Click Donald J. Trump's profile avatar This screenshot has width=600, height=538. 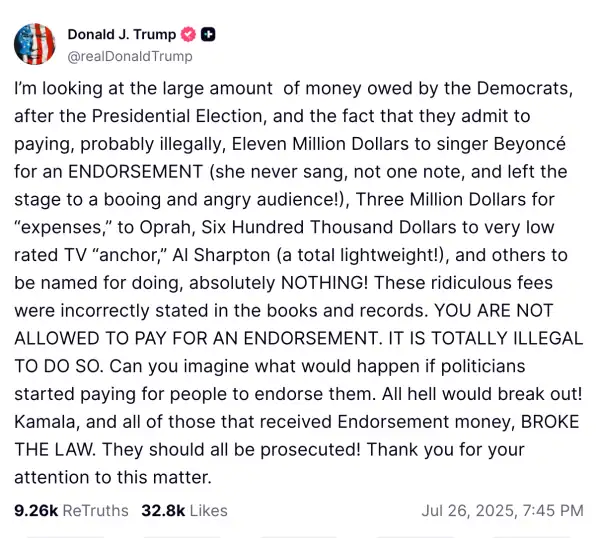click(x=33, y=43)
